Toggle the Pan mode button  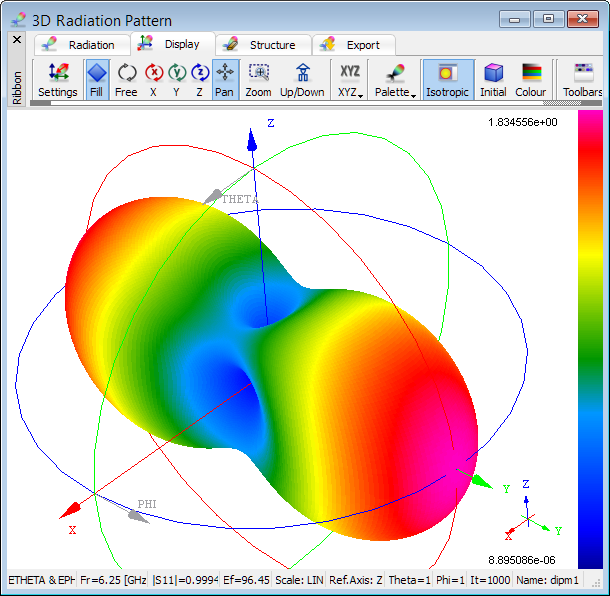point(225,79)
